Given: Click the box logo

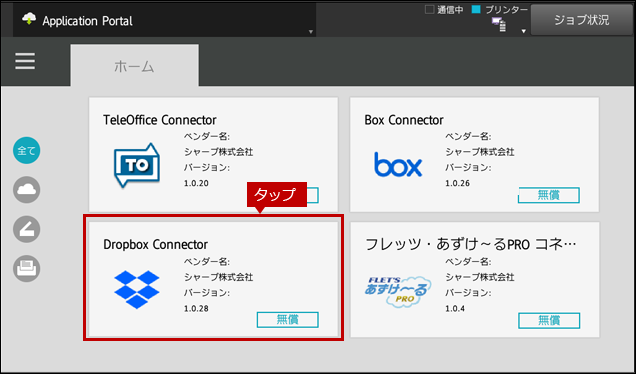Looking at the screenshot, I should click(x=398, y=165).
